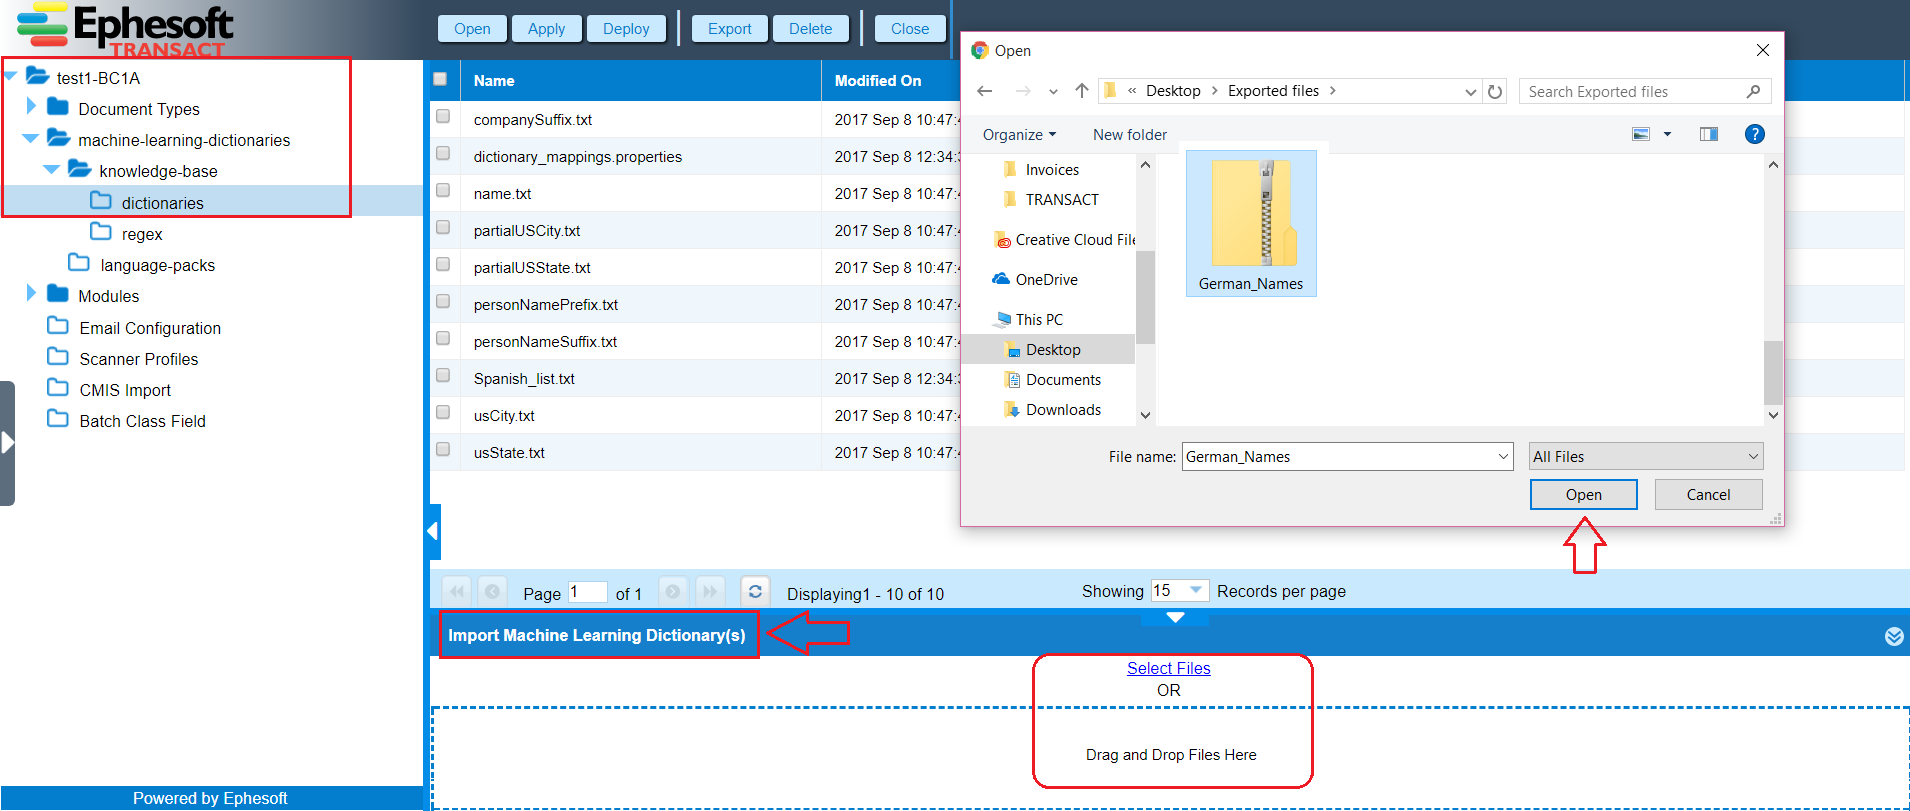Collapse the test1-BC1A tree node
Viewport: 1910px width, 811px height.
click(11, 76)
